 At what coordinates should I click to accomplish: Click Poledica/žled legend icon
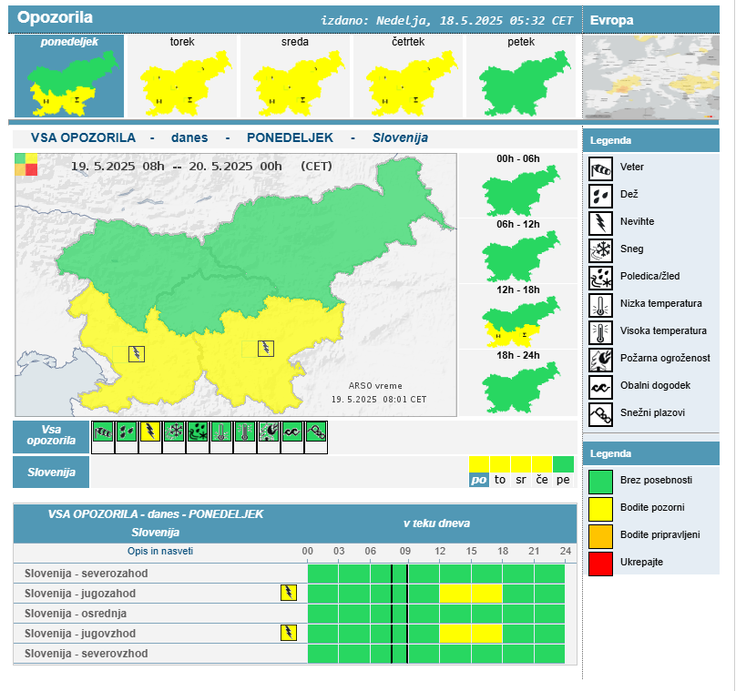(x=600, y=278)
